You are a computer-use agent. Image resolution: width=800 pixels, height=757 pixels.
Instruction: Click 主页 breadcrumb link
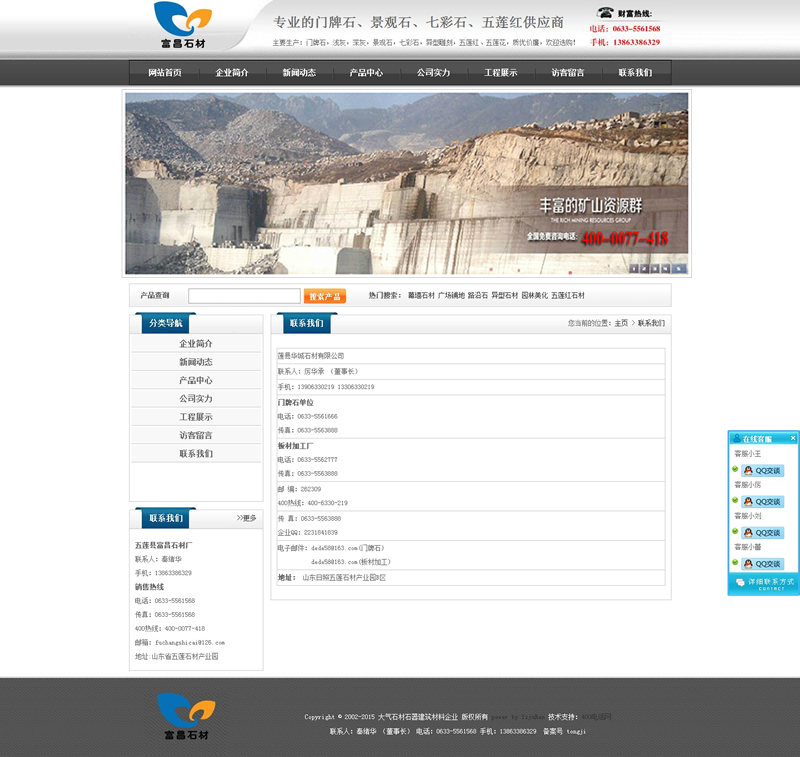tap(621, 323)
